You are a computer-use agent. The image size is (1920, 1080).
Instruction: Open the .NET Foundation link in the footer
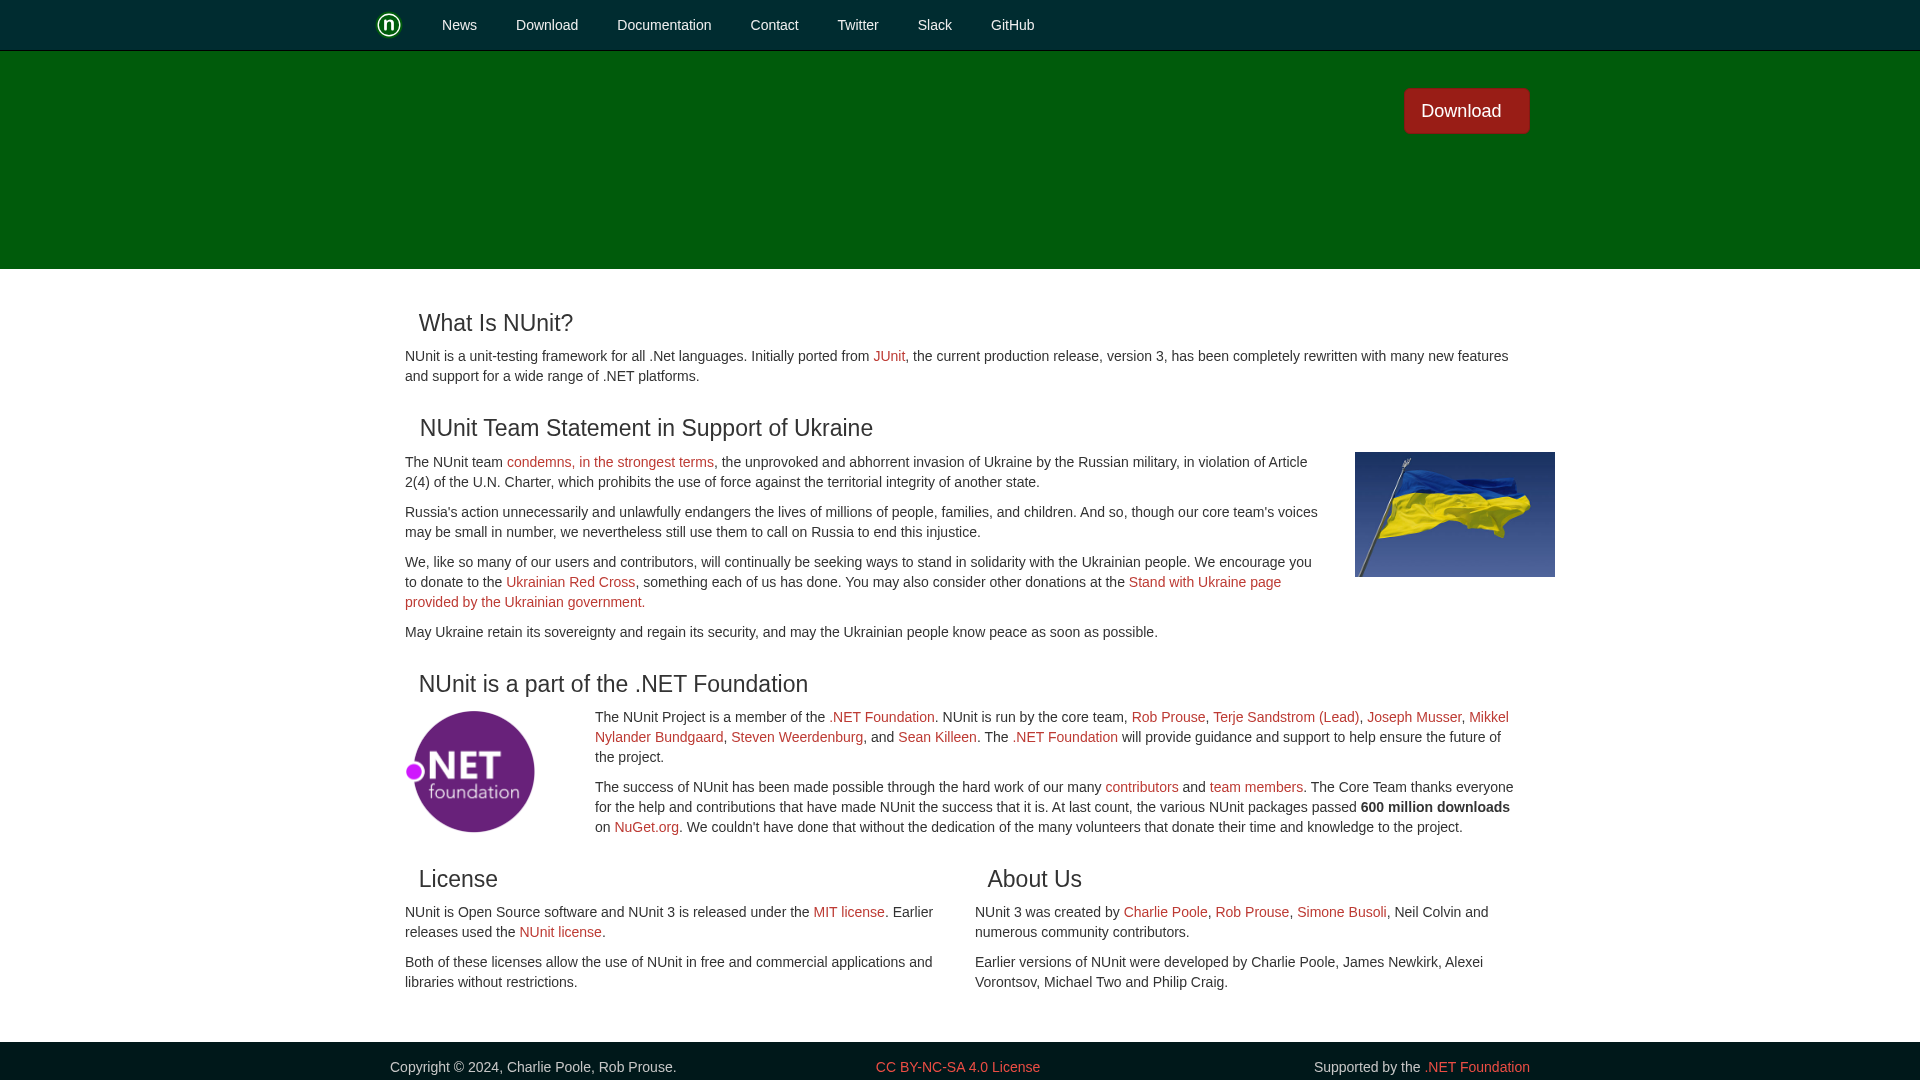[1477, 1067]
